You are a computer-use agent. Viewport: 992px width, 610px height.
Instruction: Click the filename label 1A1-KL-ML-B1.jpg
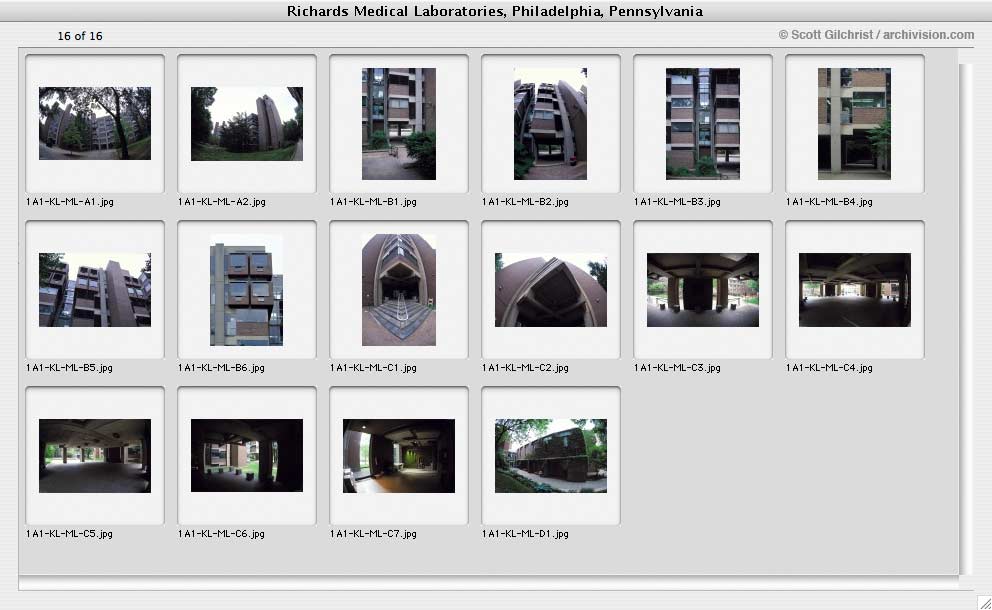tap(373, 202)
